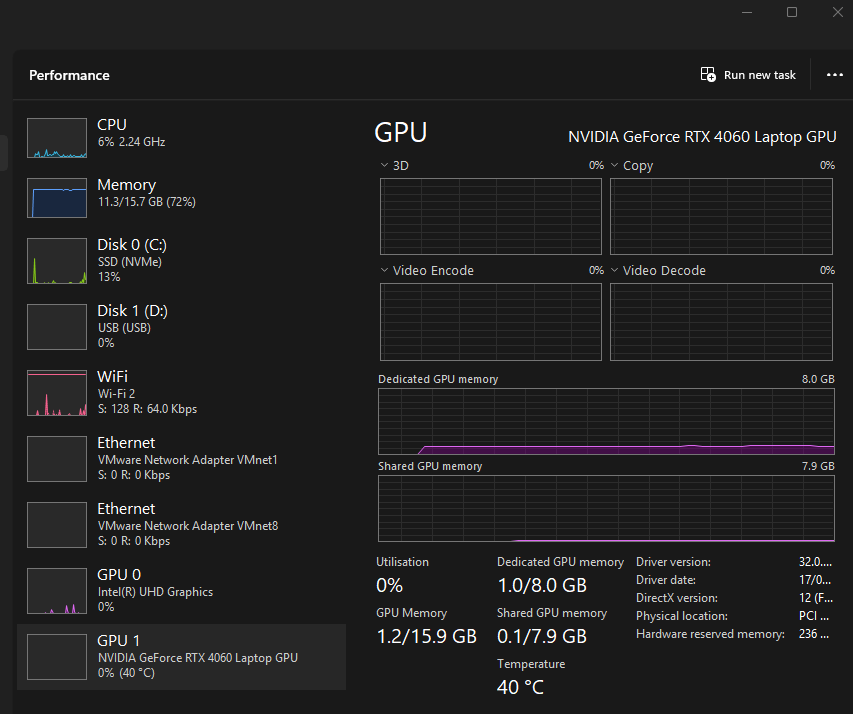This screenshot has width=853, height=714.
Task: Click the 40 °C temperature value
Action: pyautogui.click(x=521, y=687)
